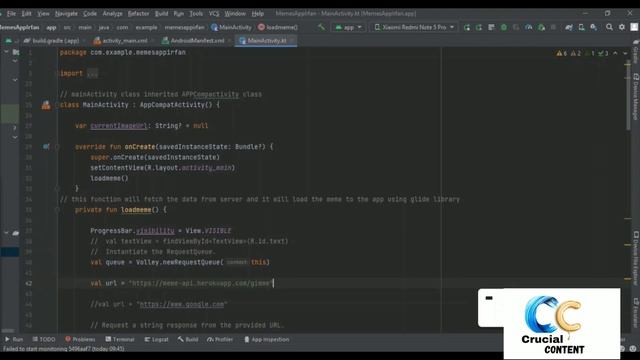Open the Device Manager side panel tab

[x=636, y=96]
